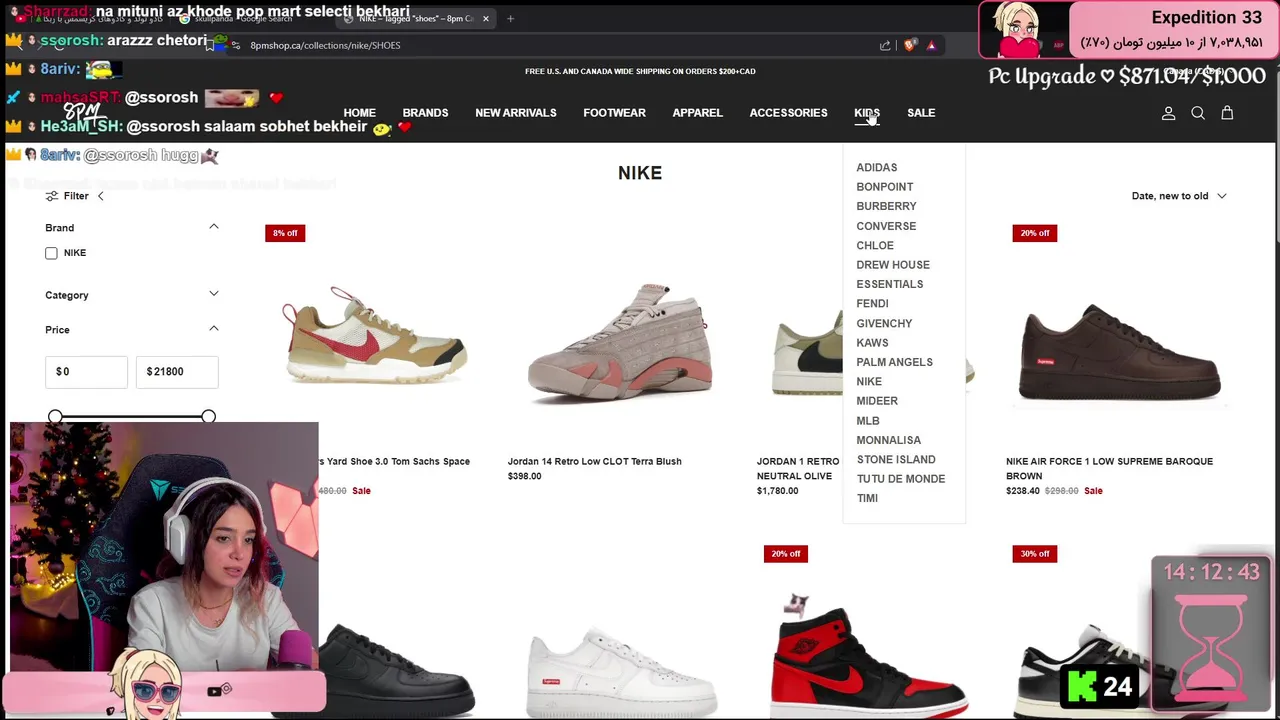Select MIDEER in the Kids dropdown

[x=877, y=401]
